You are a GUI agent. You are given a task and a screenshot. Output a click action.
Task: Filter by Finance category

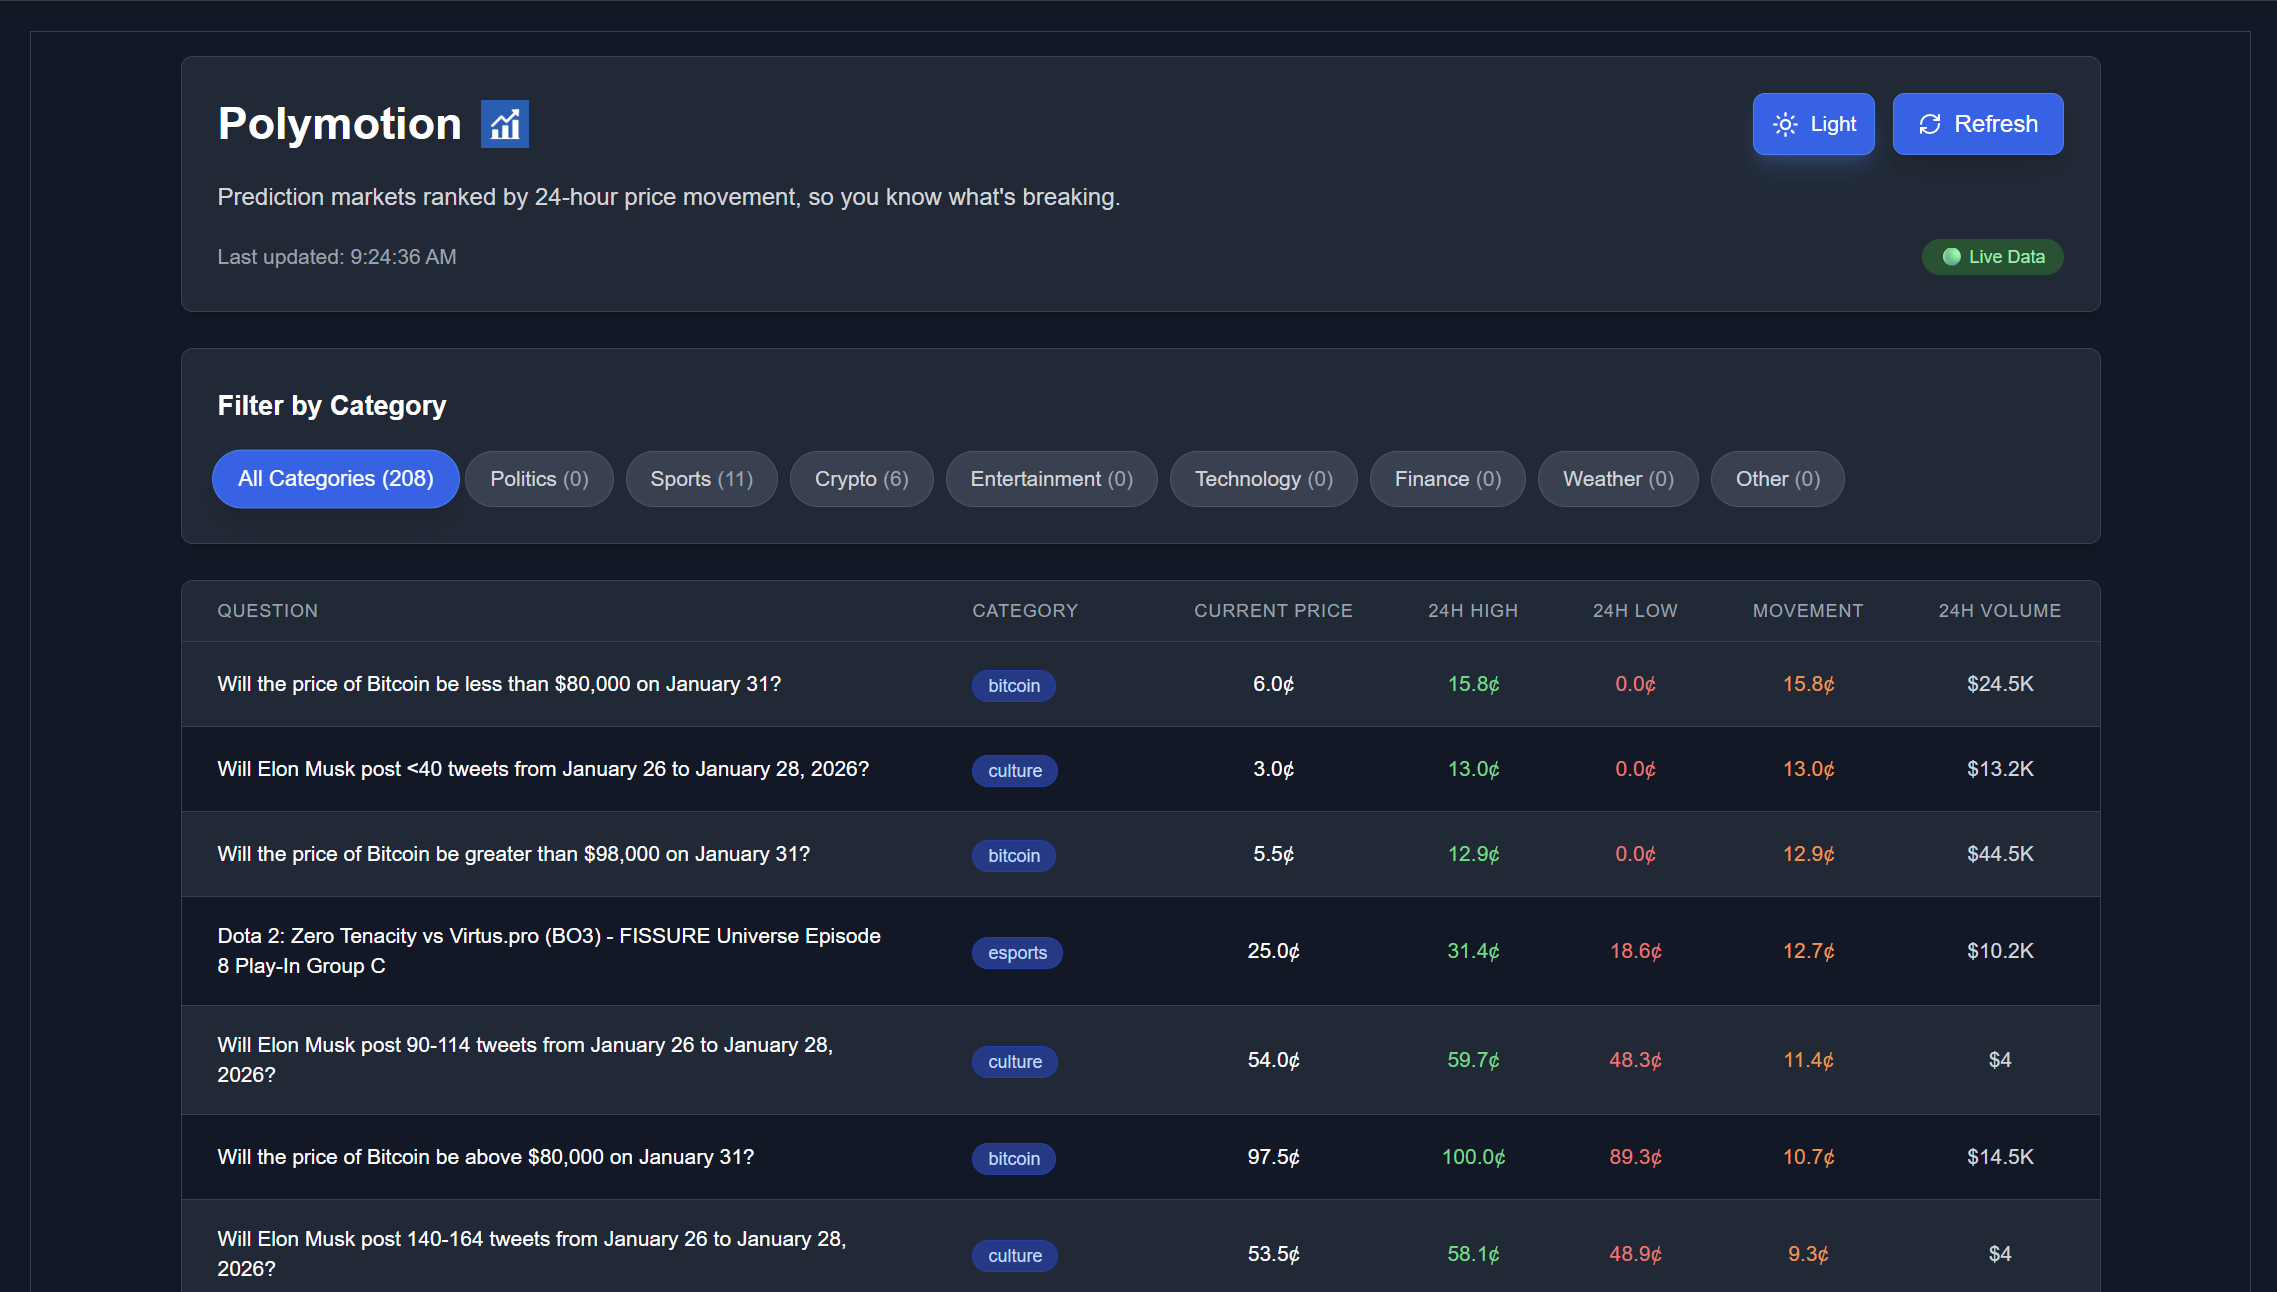point(1447,479)
